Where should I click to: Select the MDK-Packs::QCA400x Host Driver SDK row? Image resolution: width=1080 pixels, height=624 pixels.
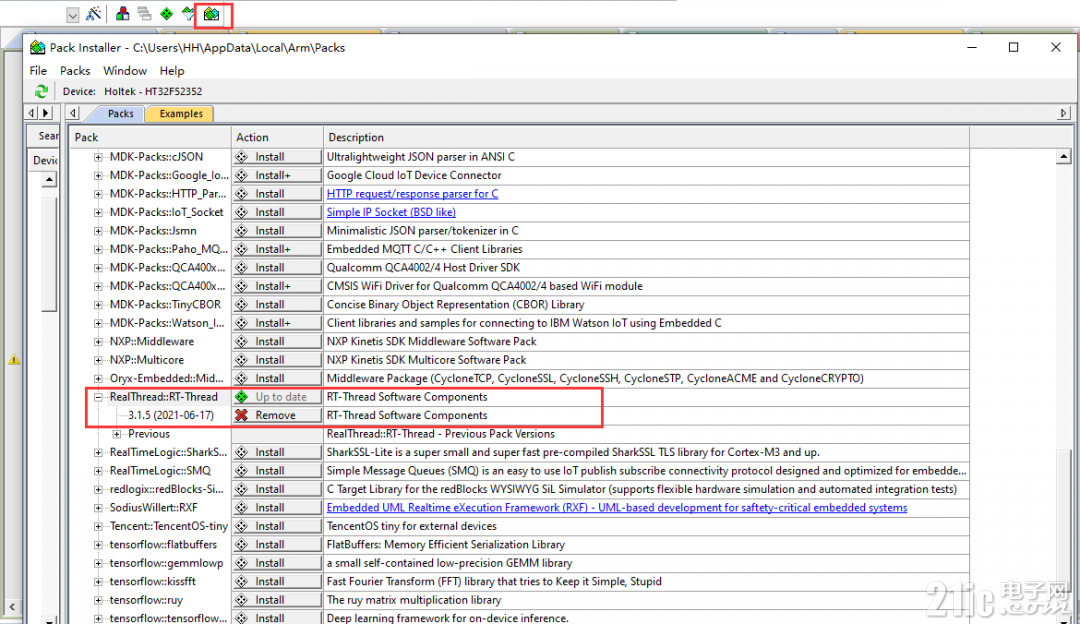point(519,268)
